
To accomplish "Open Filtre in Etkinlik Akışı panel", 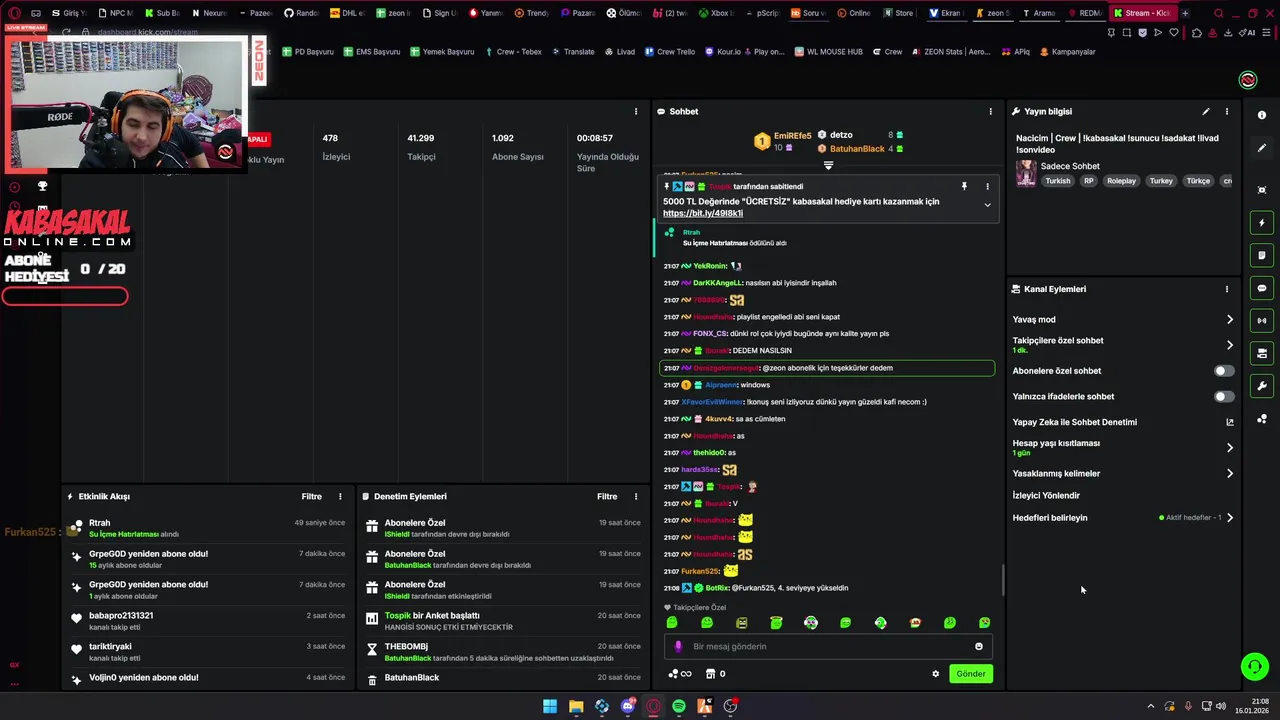I will [311, 496].
